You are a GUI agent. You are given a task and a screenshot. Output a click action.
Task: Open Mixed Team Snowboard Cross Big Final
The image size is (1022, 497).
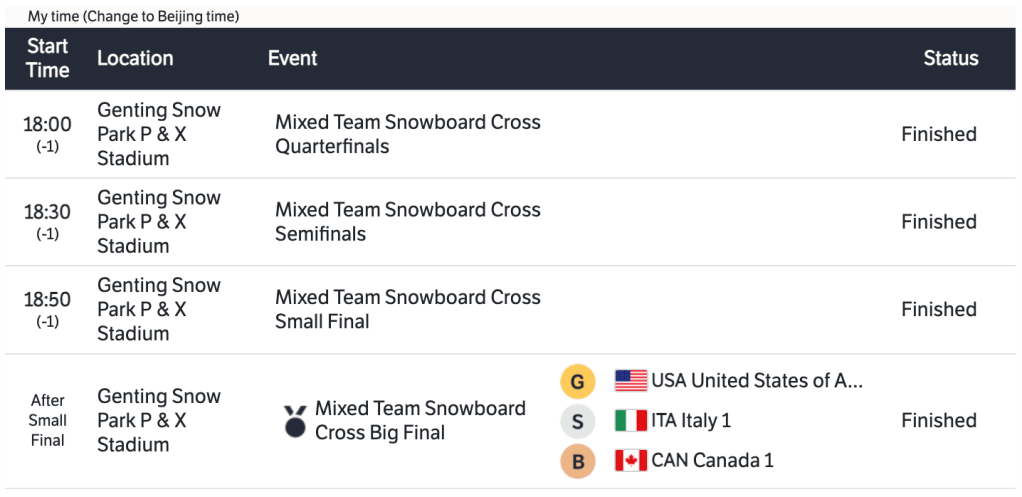[420, 421]
